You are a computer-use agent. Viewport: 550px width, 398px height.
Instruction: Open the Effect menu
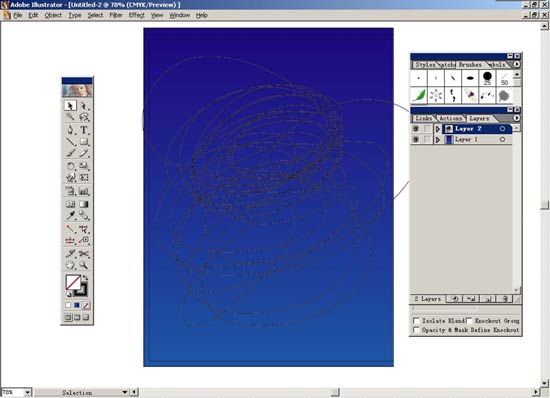point(136,15)
